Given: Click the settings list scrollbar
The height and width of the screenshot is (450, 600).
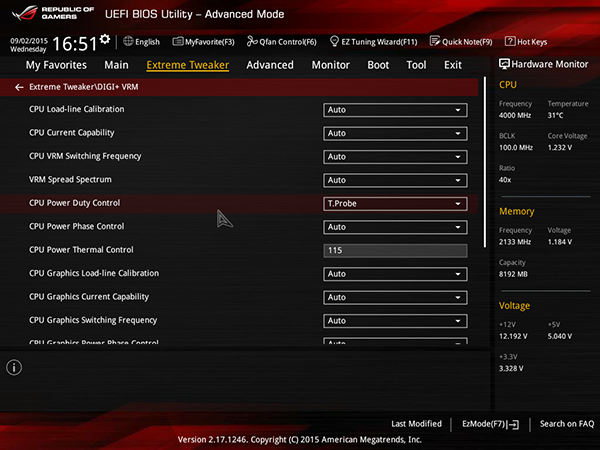Looking at the screenshot, I should pyautogui.click(x=485, y=162).
